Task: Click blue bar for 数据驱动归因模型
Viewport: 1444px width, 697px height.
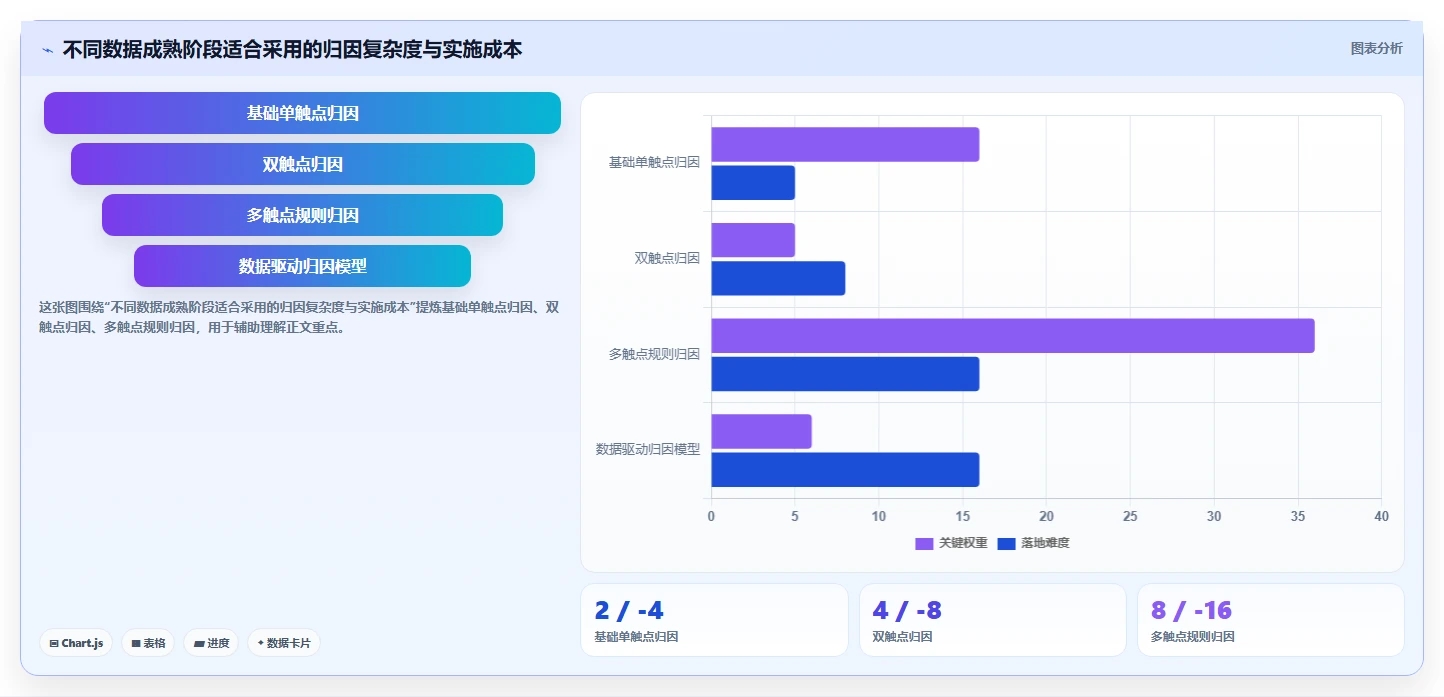Action: point(845,470)
